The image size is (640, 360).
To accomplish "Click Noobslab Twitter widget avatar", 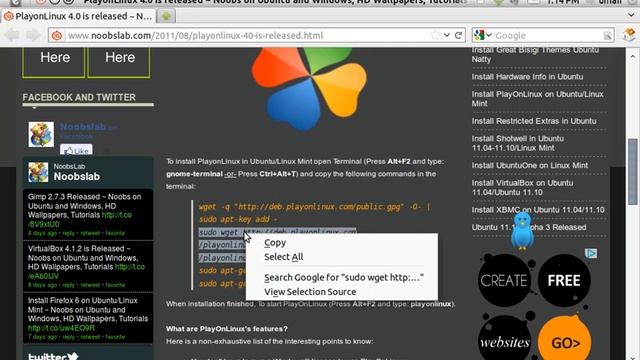I will 38,172.
